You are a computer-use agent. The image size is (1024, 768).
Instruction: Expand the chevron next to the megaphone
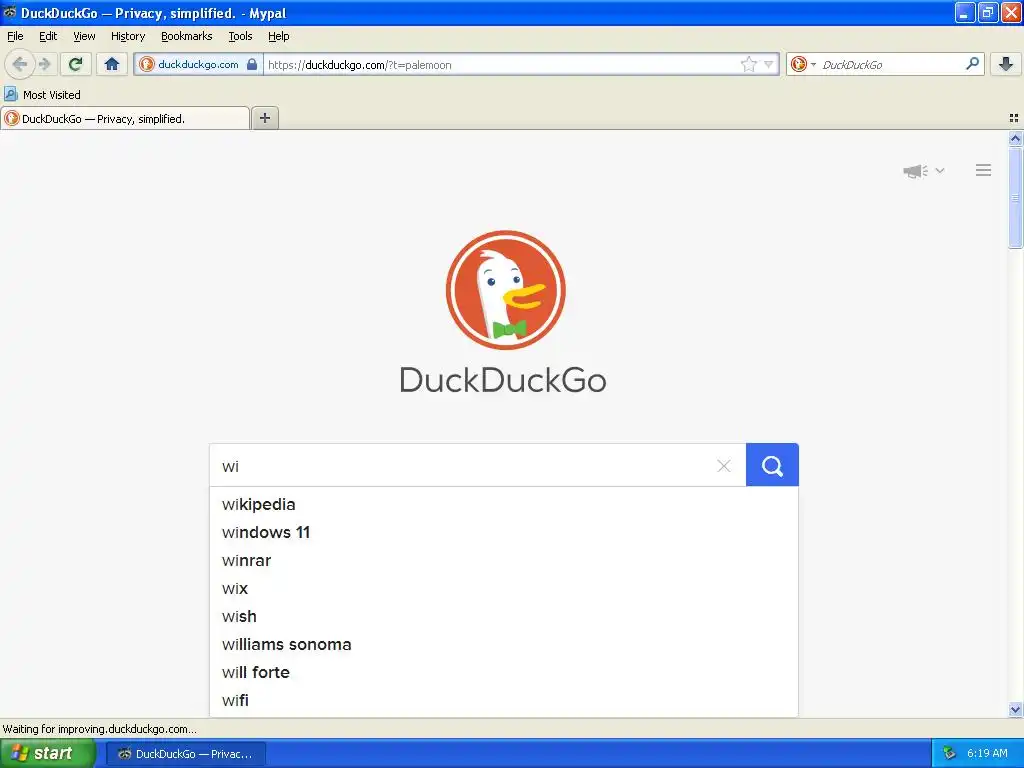coord(940,170)
